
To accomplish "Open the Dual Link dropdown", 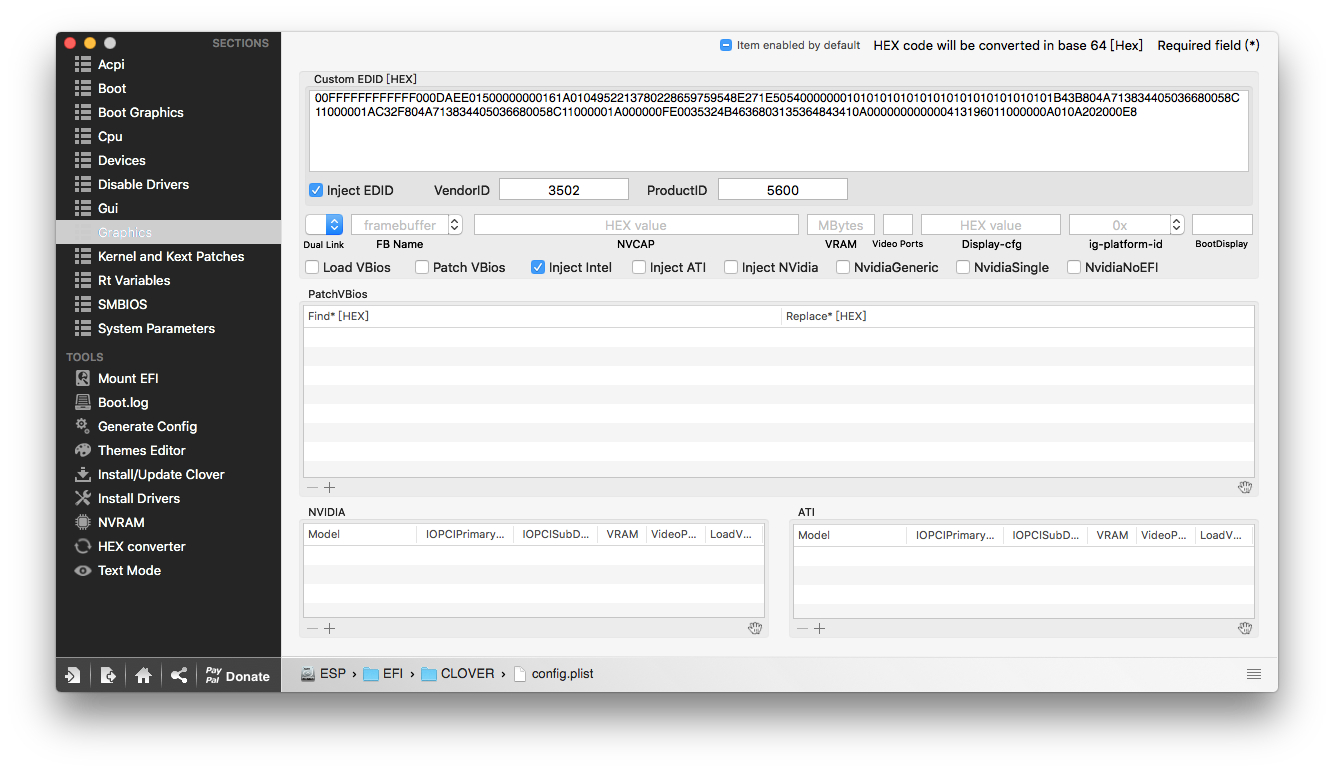I will click(324, 225).
